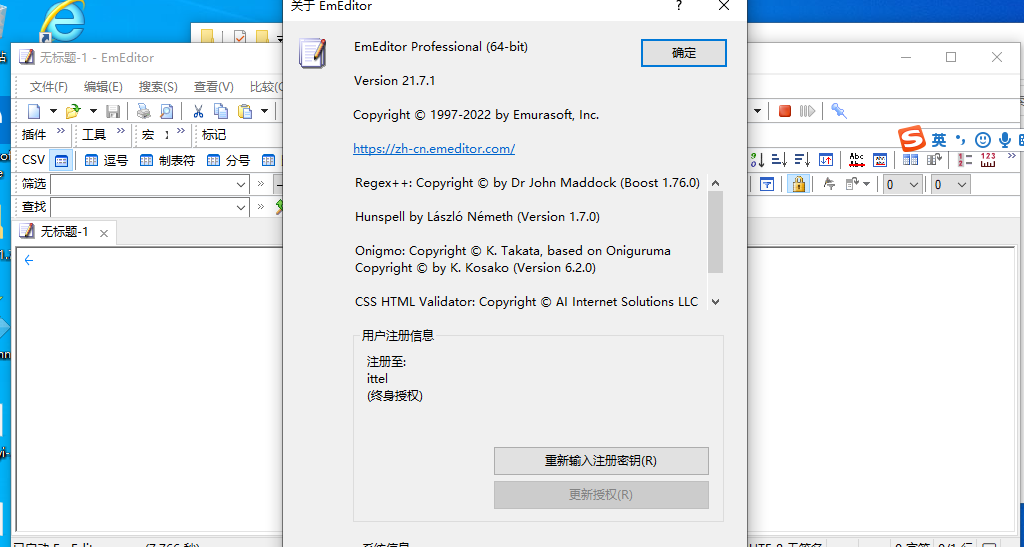Toggle the padlock icon in filter toolbar
Image resolution: width=1024 pixels, height=547 pixels.
click(x=798, y=185)
